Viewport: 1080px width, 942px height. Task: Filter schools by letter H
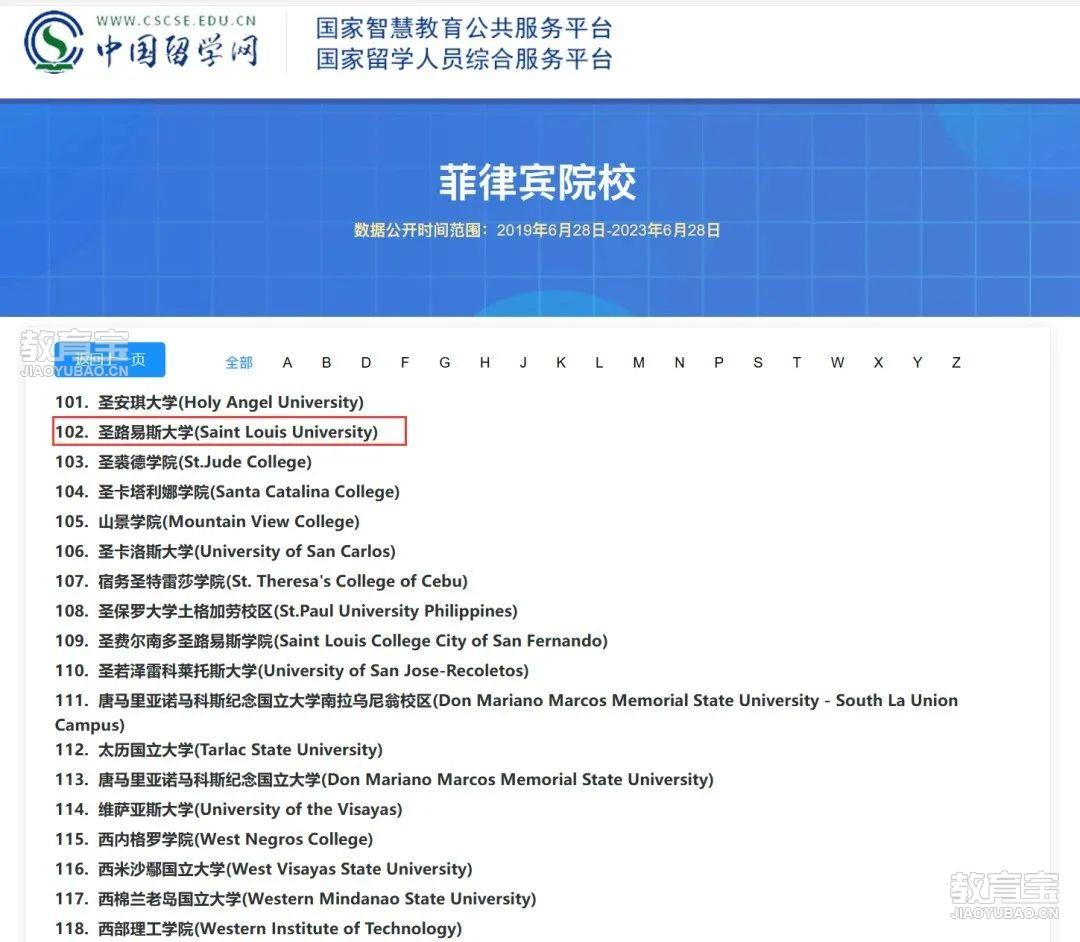click(x=485, y=362)
